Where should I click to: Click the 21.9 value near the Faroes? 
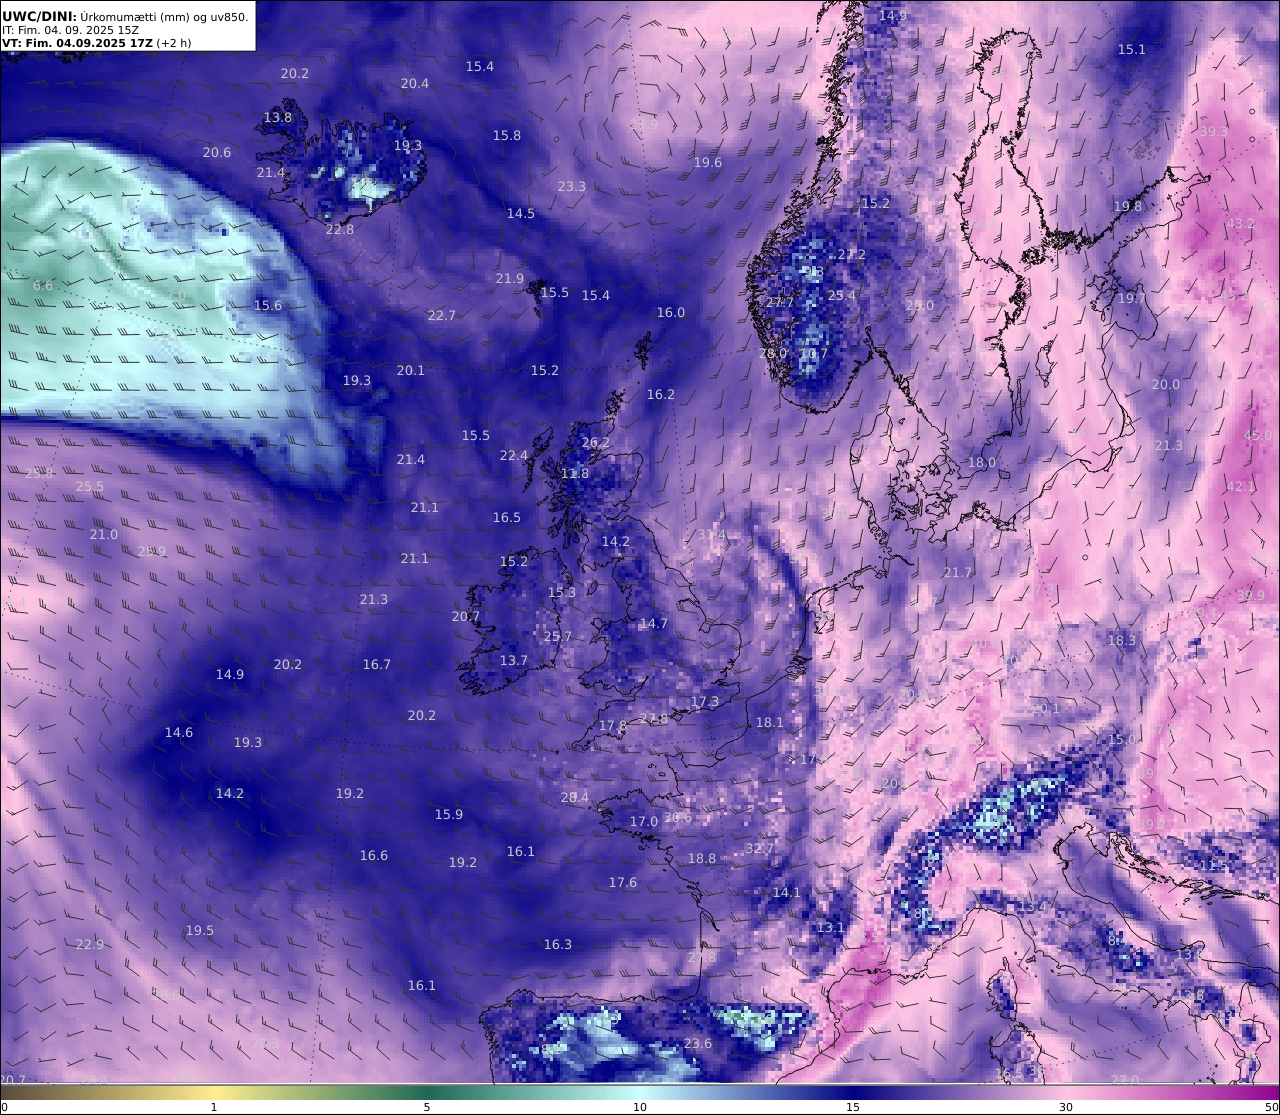[x=510, y=279]
